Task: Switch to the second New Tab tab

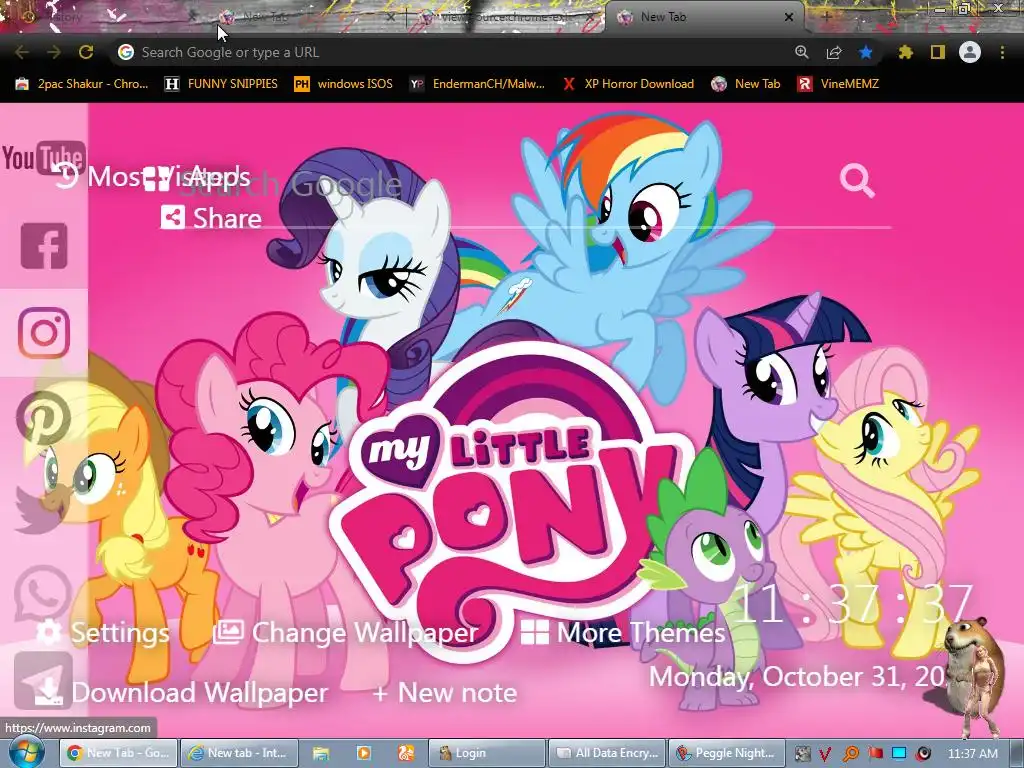Action: (307, 17)
